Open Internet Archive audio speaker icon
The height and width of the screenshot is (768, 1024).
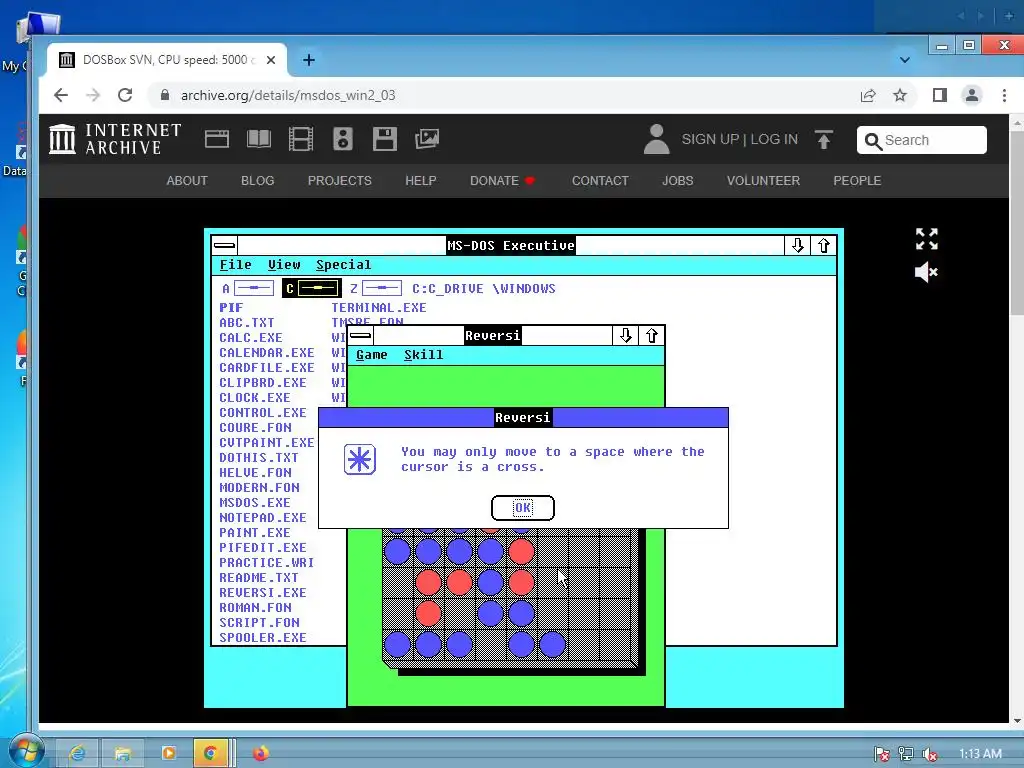(x=343, y=139)
